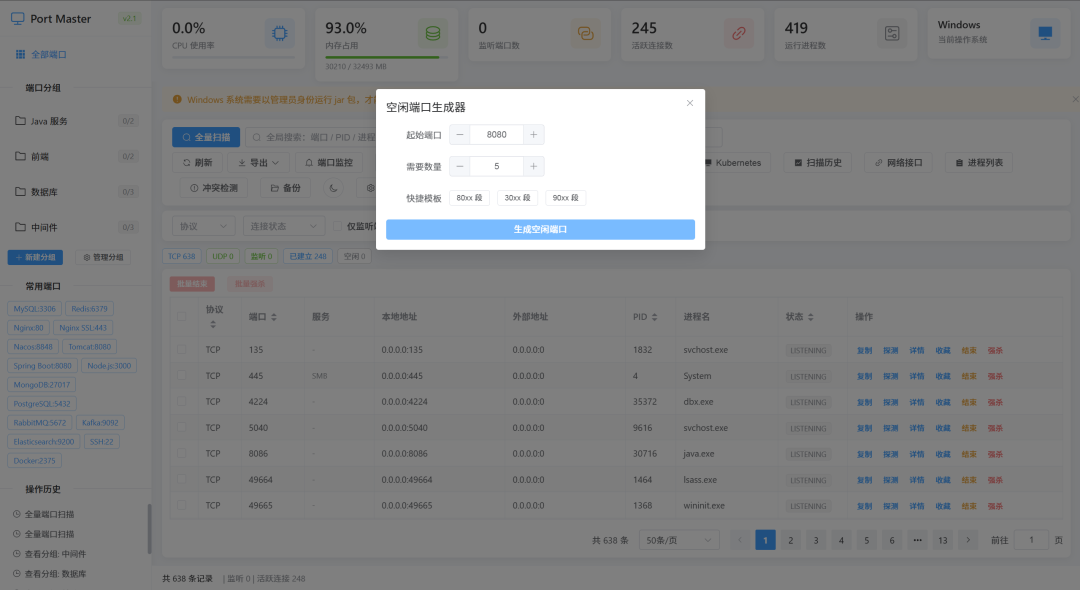
Task: Select the Nacos:8848 common port tag
Action: [33, 347]
